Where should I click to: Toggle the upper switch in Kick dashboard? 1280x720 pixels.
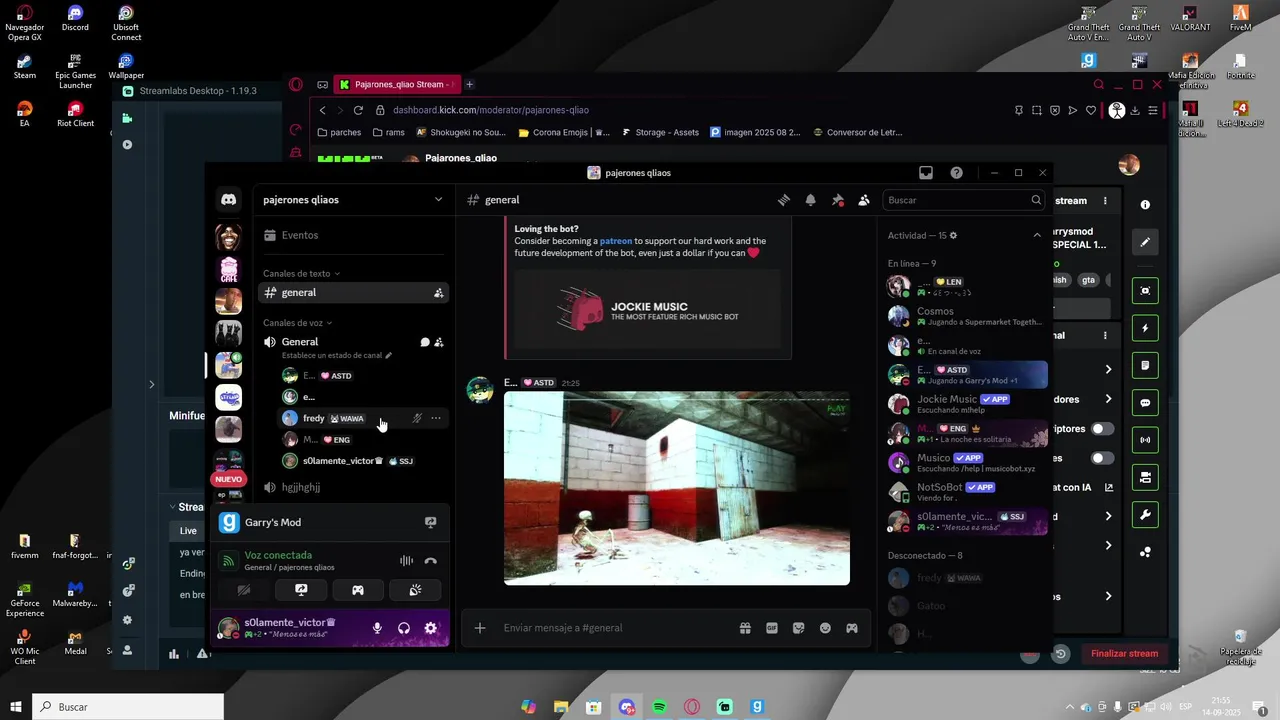pos(1102,429)
